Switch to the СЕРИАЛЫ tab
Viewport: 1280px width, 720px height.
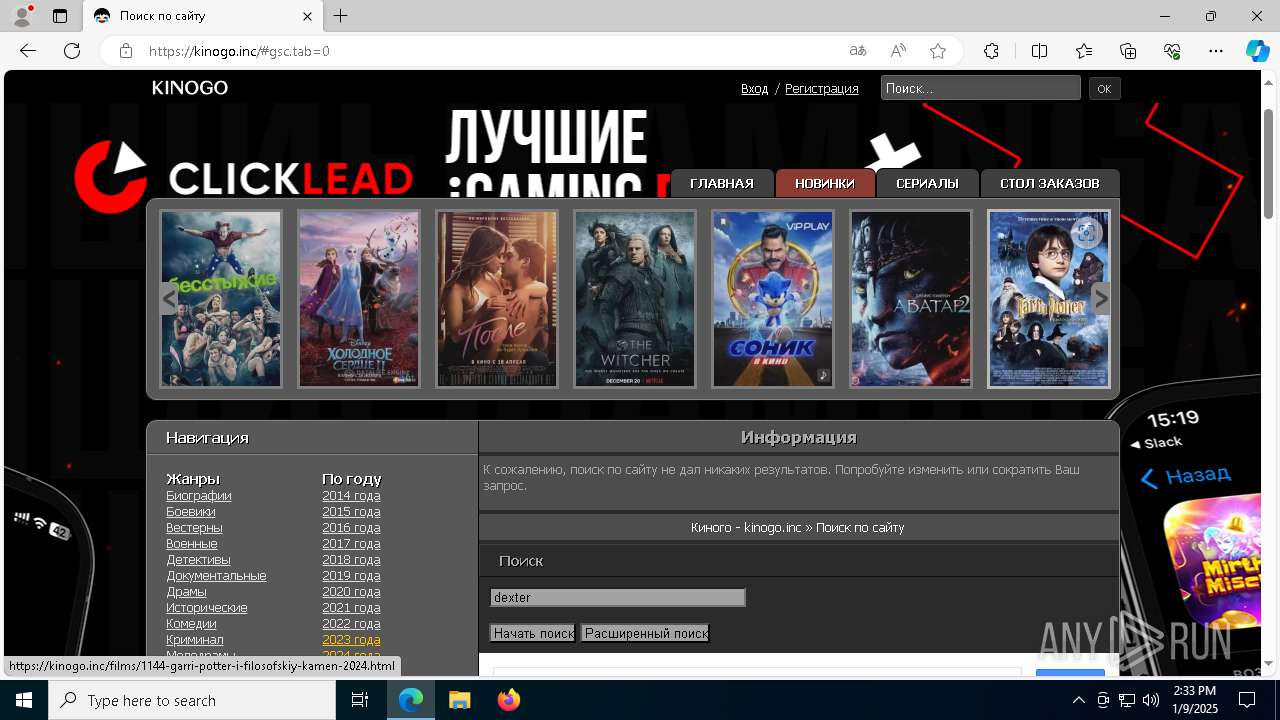click(927, 183)
